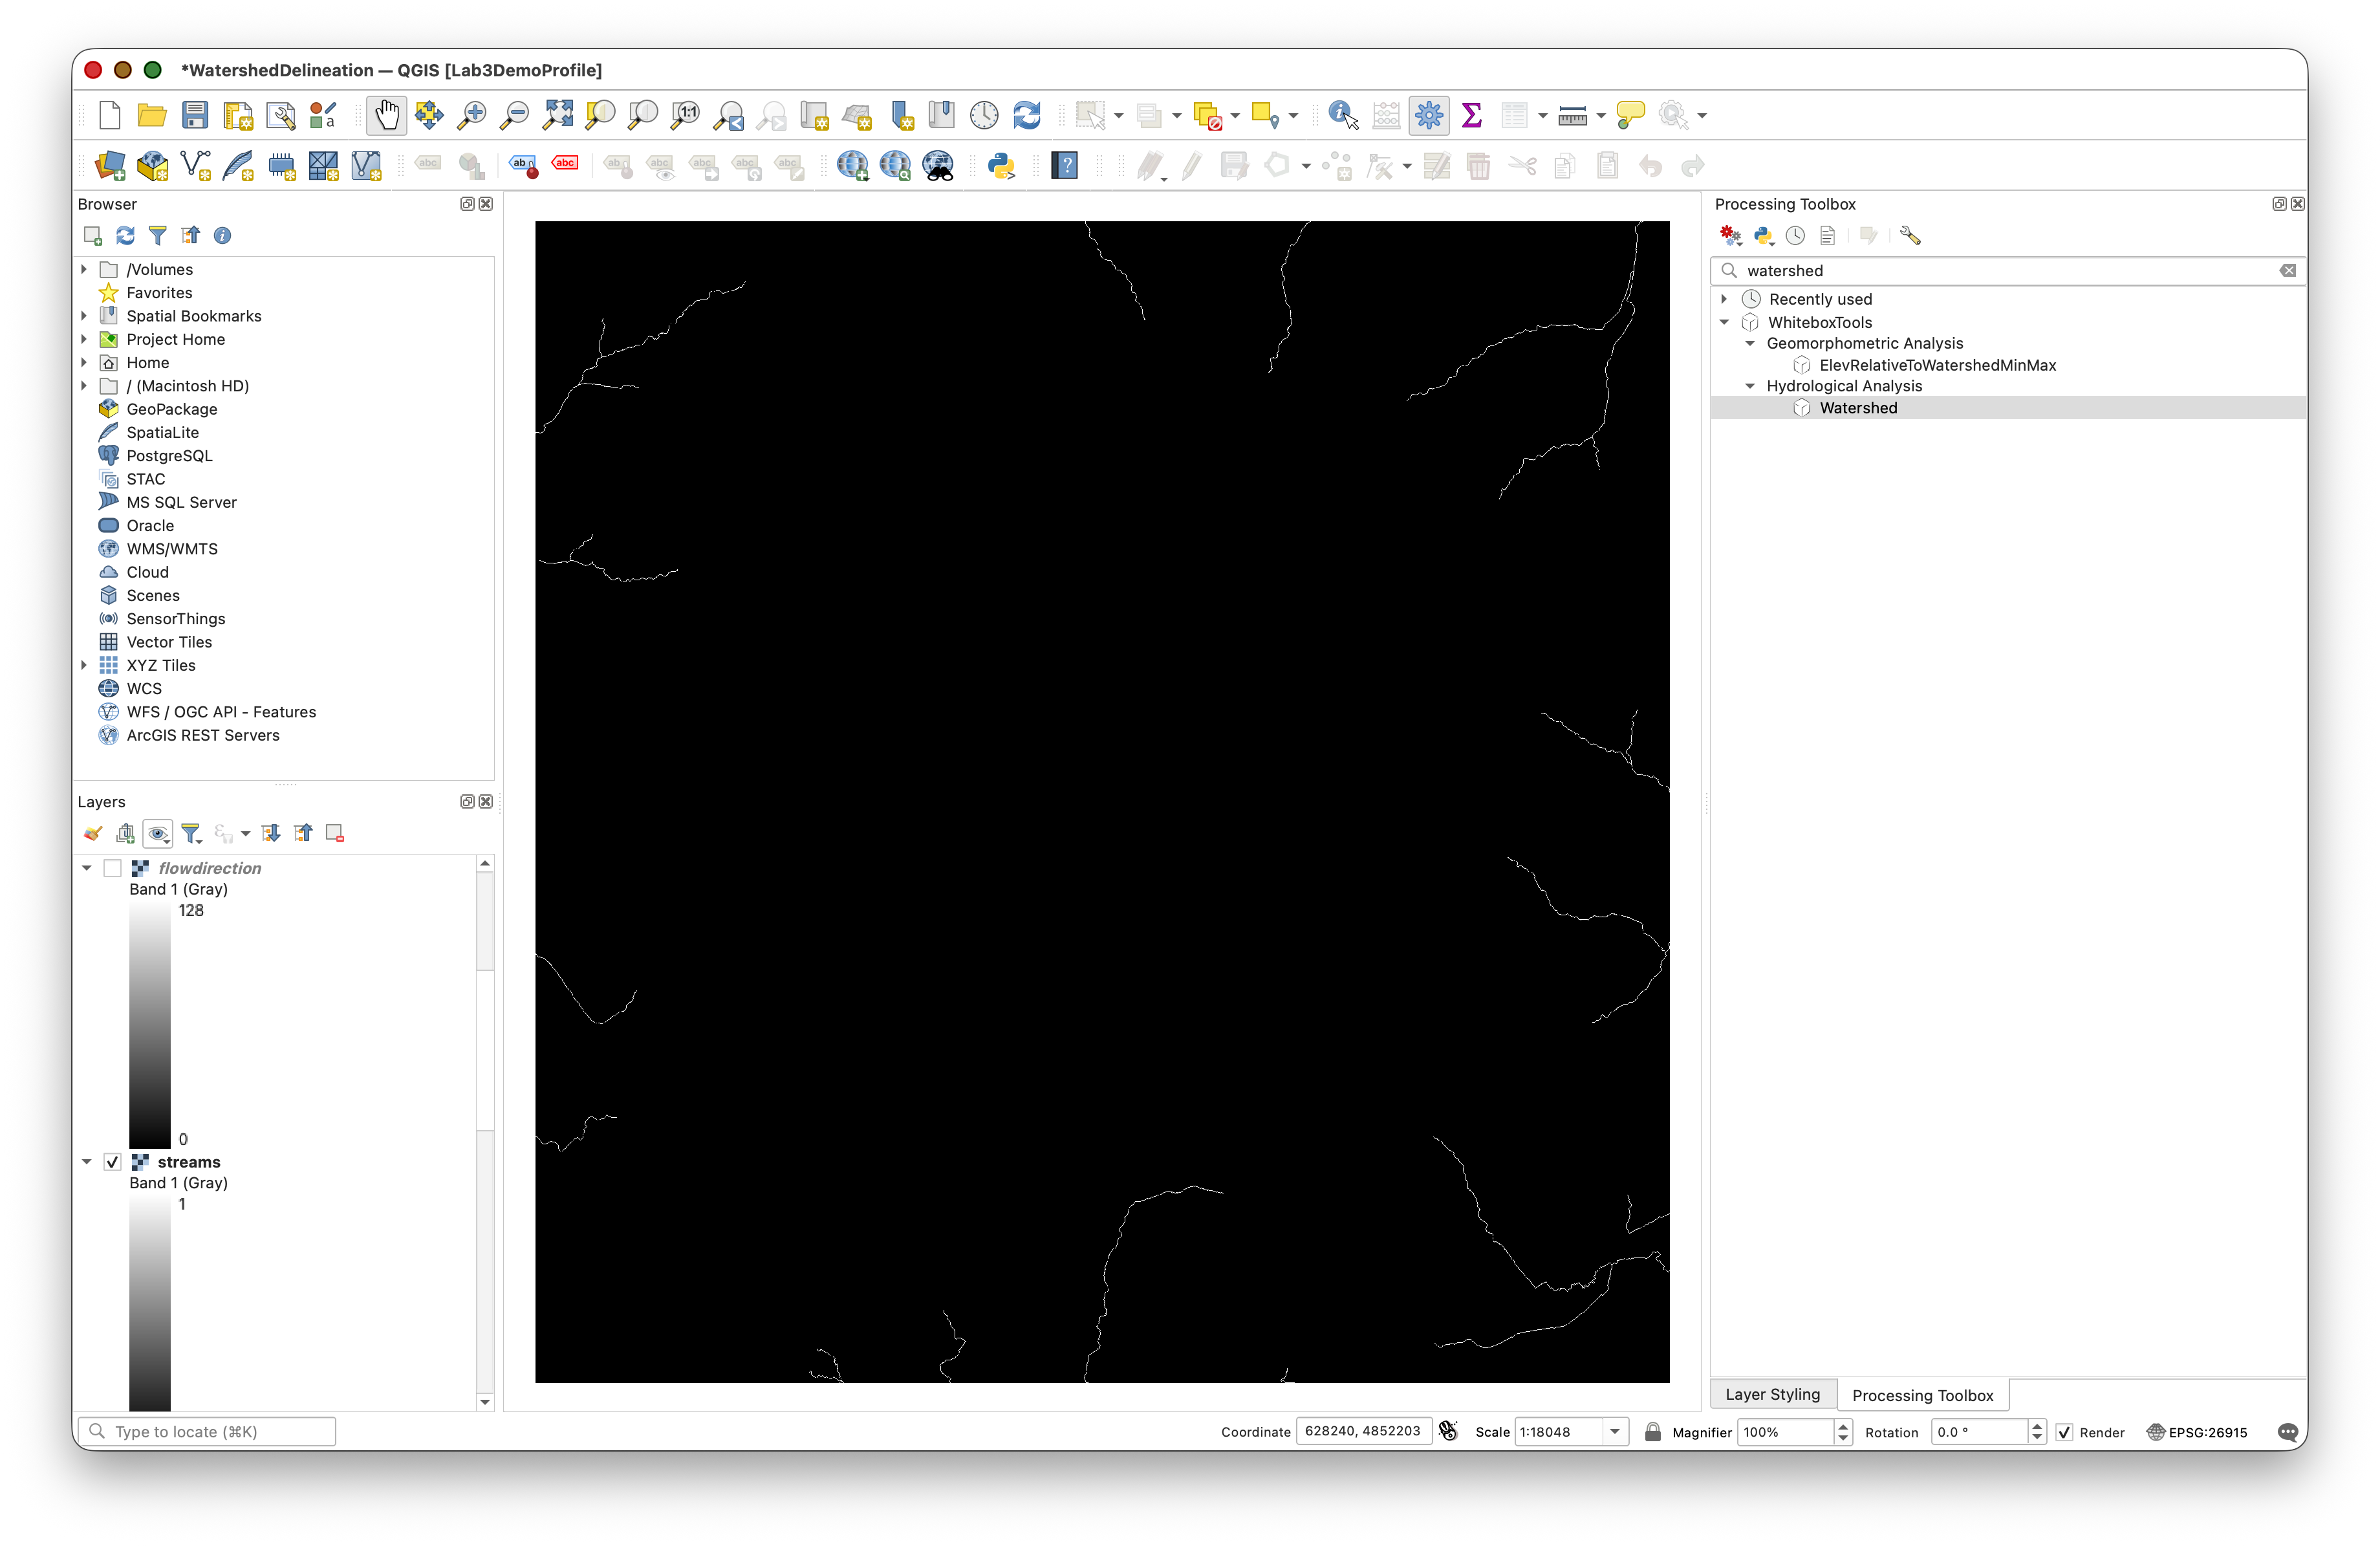Click the New Project icon
The height and width of the screenshot is (1546, 2380).
(x=110, y=116)
